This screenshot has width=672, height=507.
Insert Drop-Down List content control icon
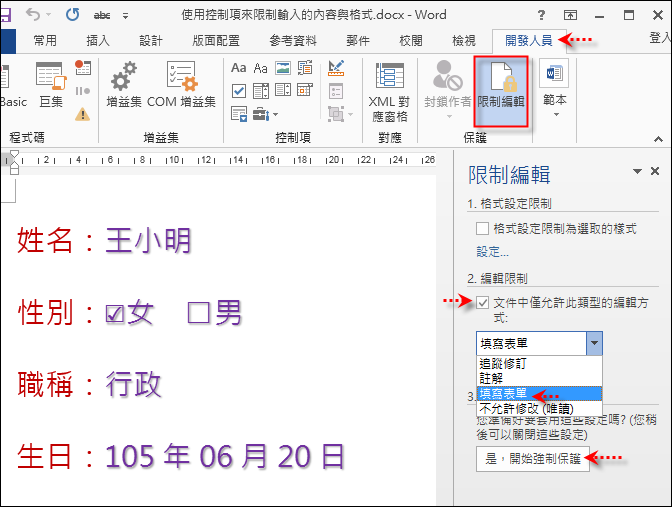(283, 90)
